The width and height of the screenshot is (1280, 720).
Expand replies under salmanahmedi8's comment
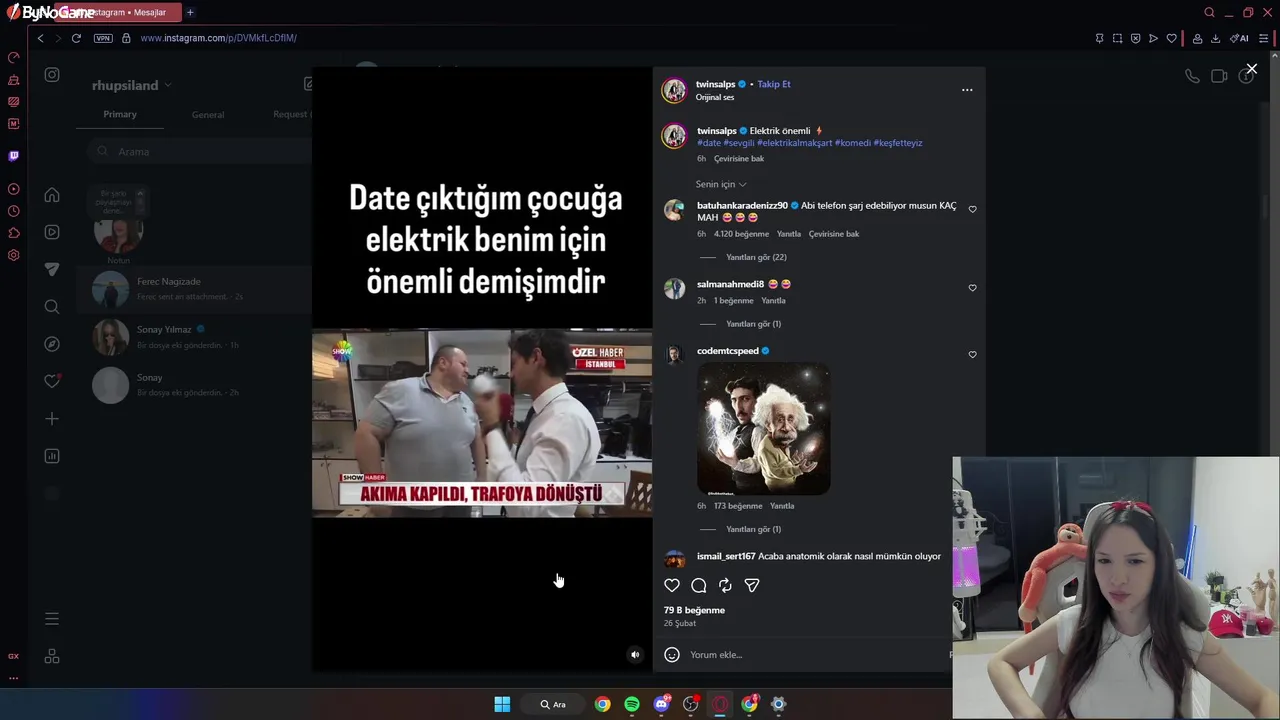point(753,324)
